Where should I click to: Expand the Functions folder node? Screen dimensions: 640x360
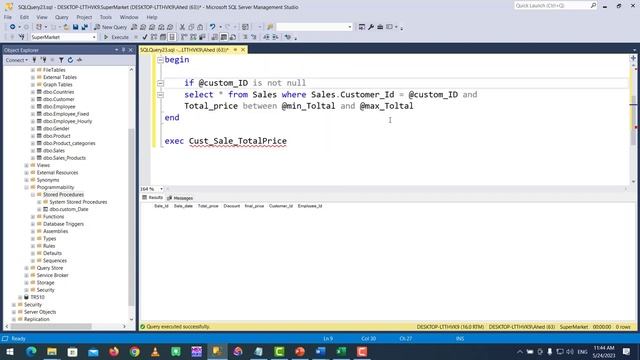[x=33, y=217]
